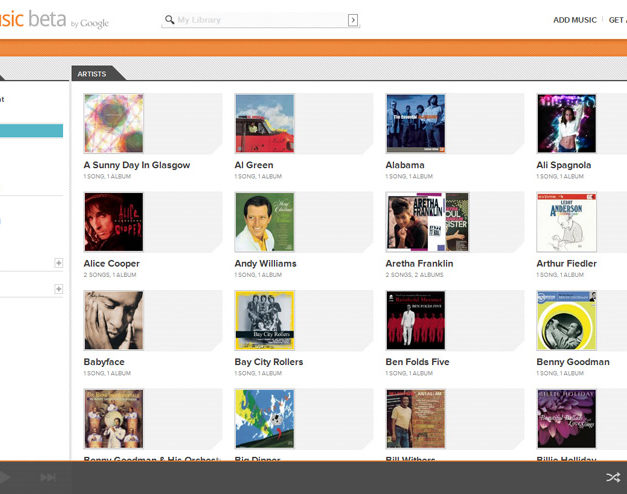The image size is (627, 494).
Task: Click the Alice Cooper artist name
Action: (x=112, y=264)
